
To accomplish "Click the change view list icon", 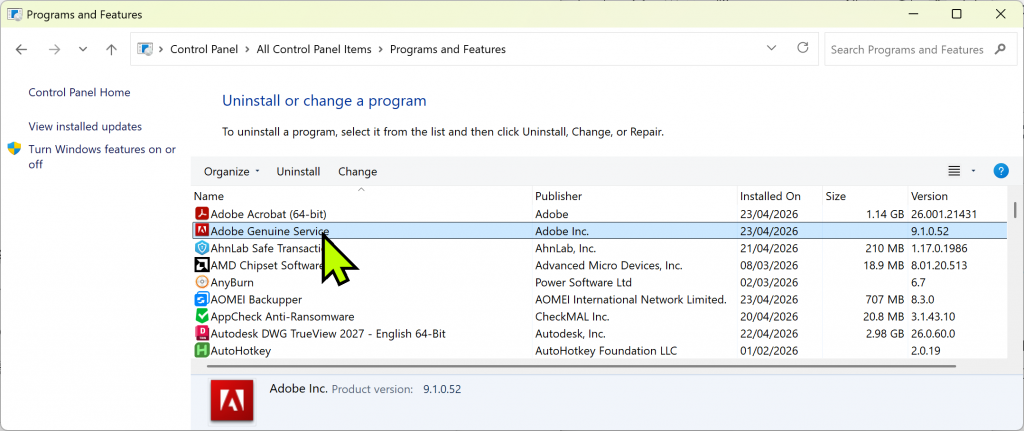I will [x=954, y=171].
